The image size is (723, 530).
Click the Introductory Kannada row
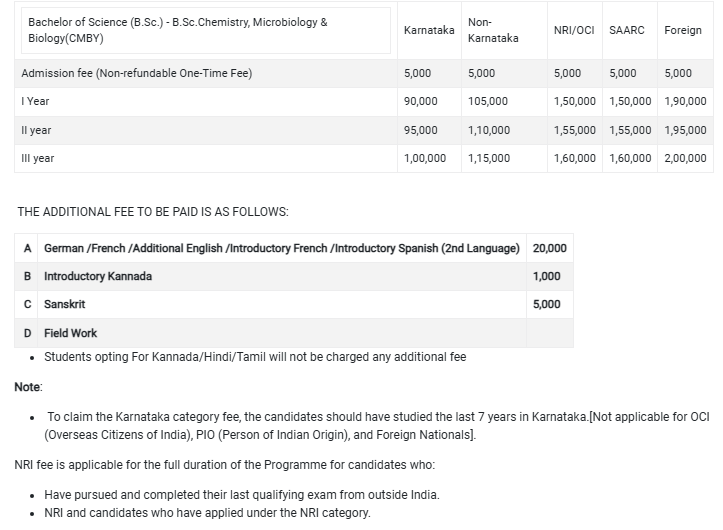(x=98, y=276)
